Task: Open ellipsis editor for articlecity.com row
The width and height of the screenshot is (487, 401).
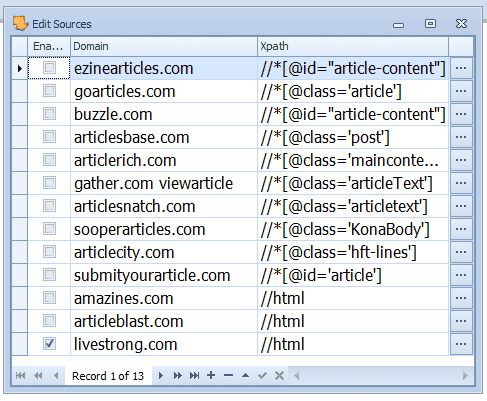Action: click(461, 252)
